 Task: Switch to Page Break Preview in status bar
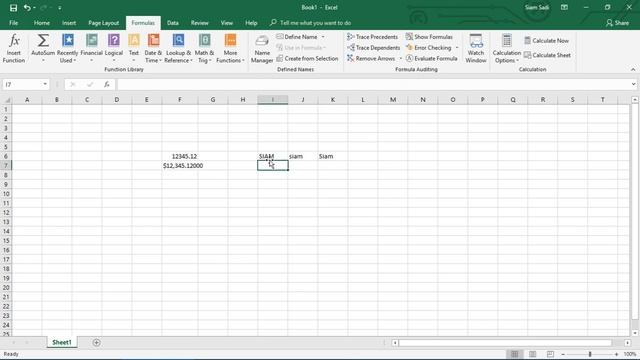tap(550, 354)
